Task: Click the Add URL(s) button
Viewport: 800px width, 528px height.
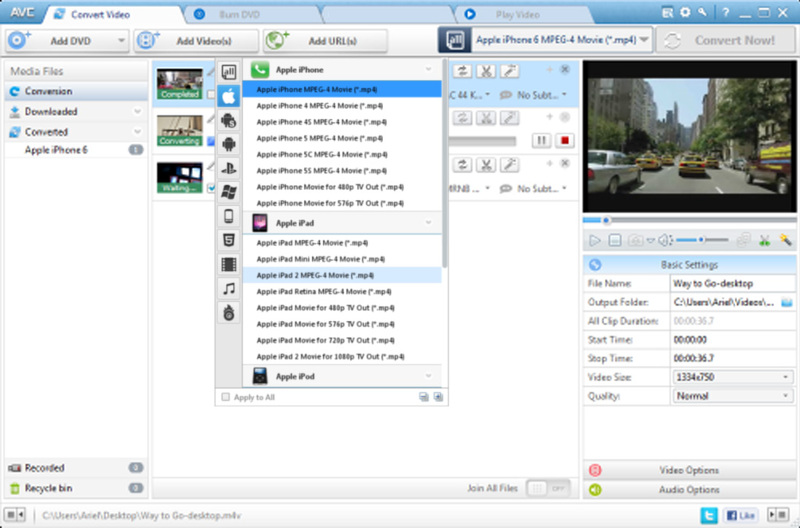Action: 326,40
